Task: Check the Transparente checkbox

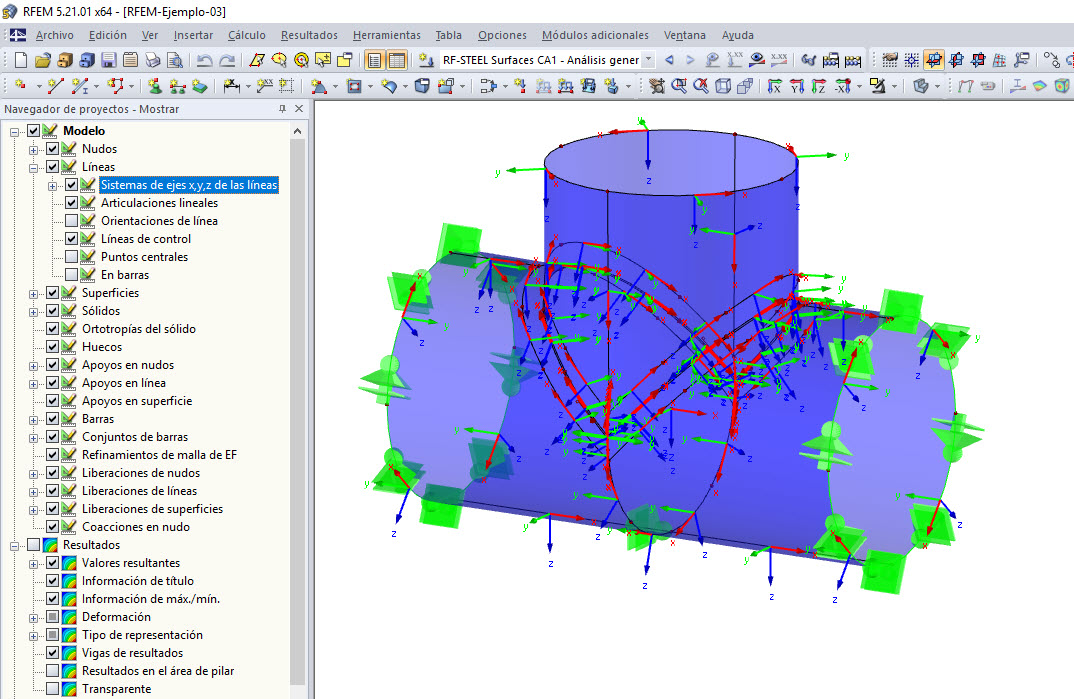Action: 53,689
